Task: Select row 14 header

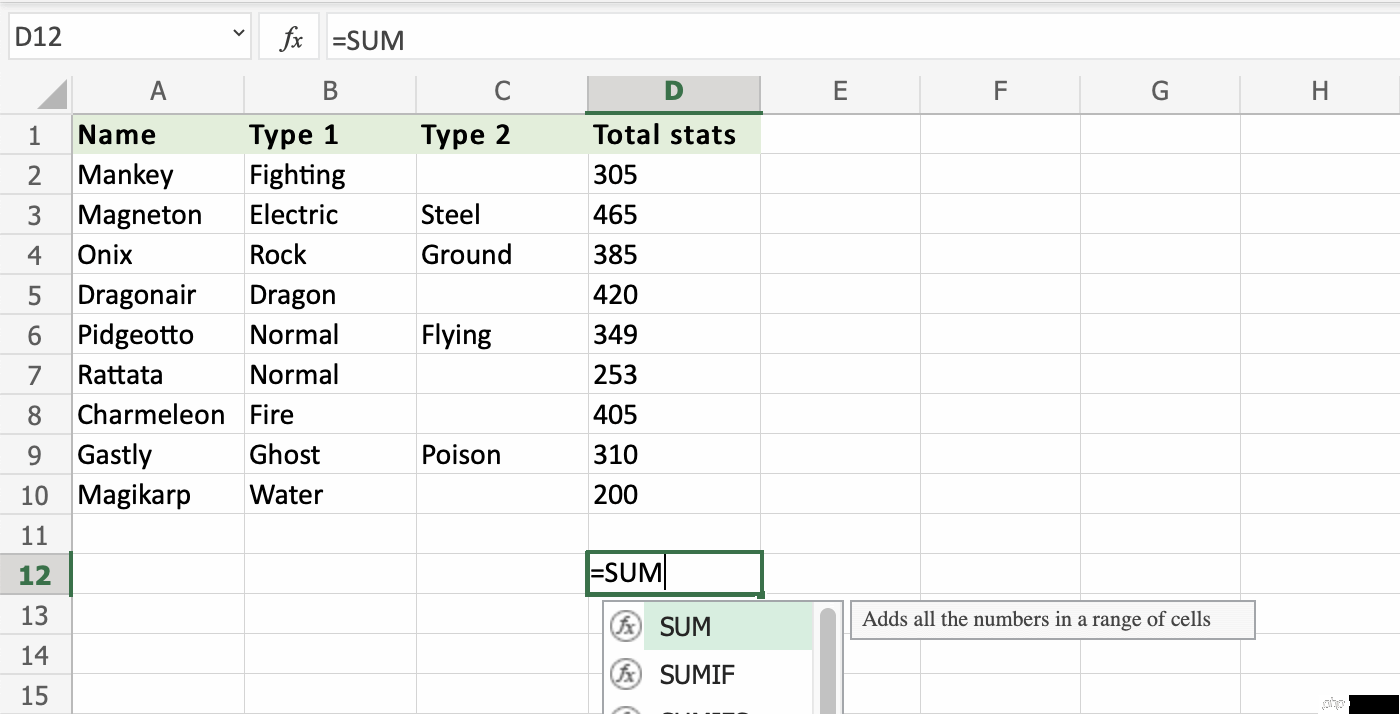Action: click(x=35, y=655)
